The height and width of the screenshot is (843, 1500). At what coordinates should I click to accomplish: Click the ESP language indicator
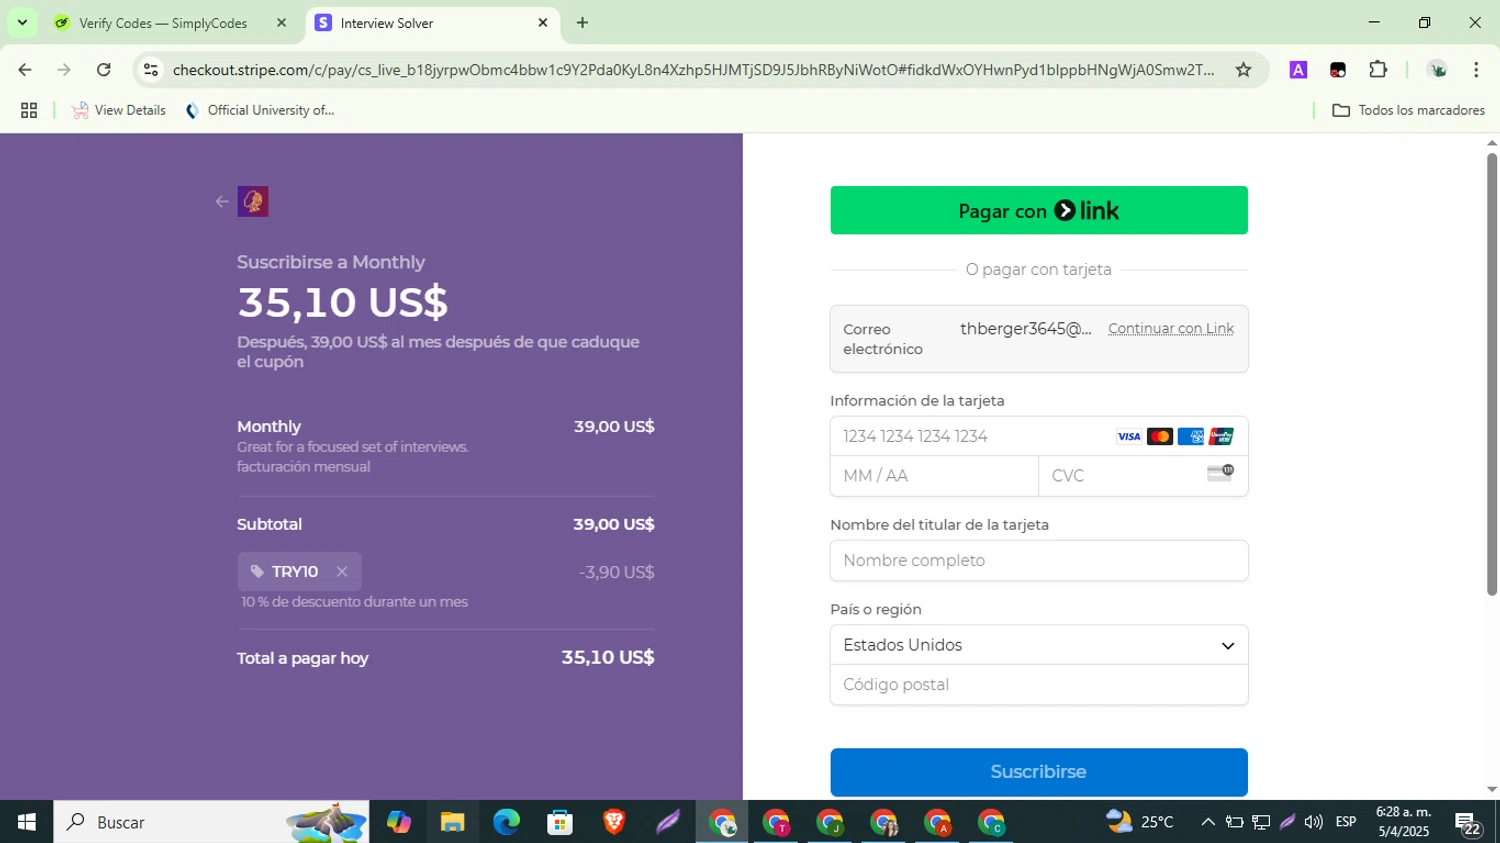tap(1346, 822)
